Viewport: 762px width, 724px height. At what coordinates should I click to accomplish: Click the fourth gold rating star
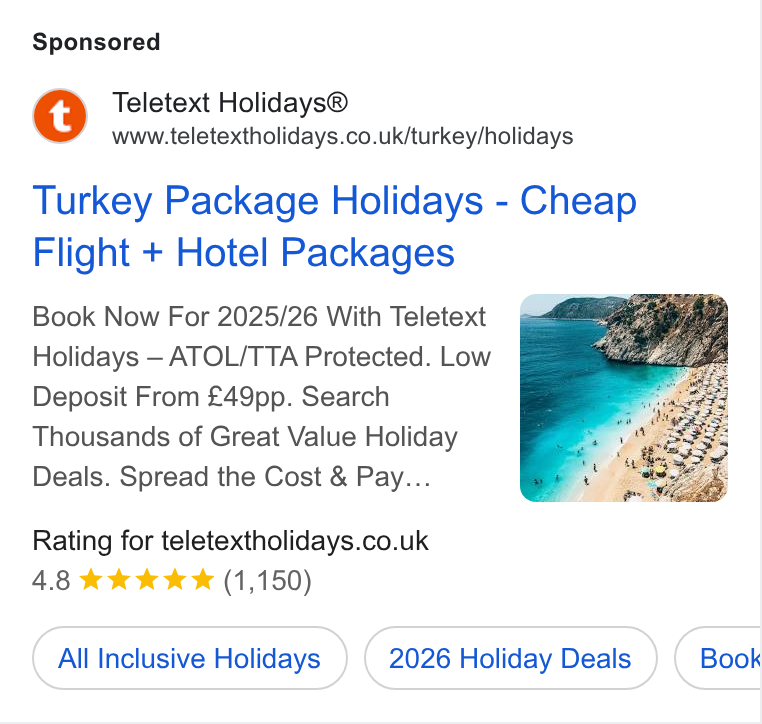[174, 579]
